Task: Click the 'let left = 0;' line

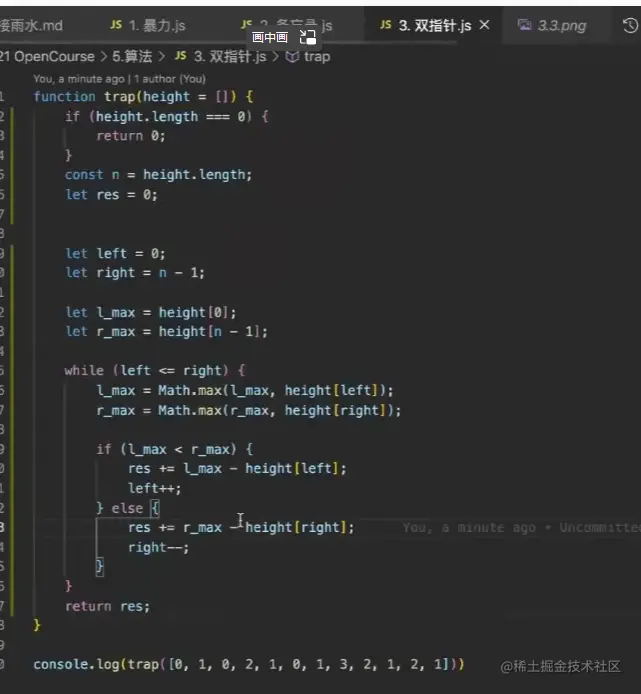Action: (115, 254)
